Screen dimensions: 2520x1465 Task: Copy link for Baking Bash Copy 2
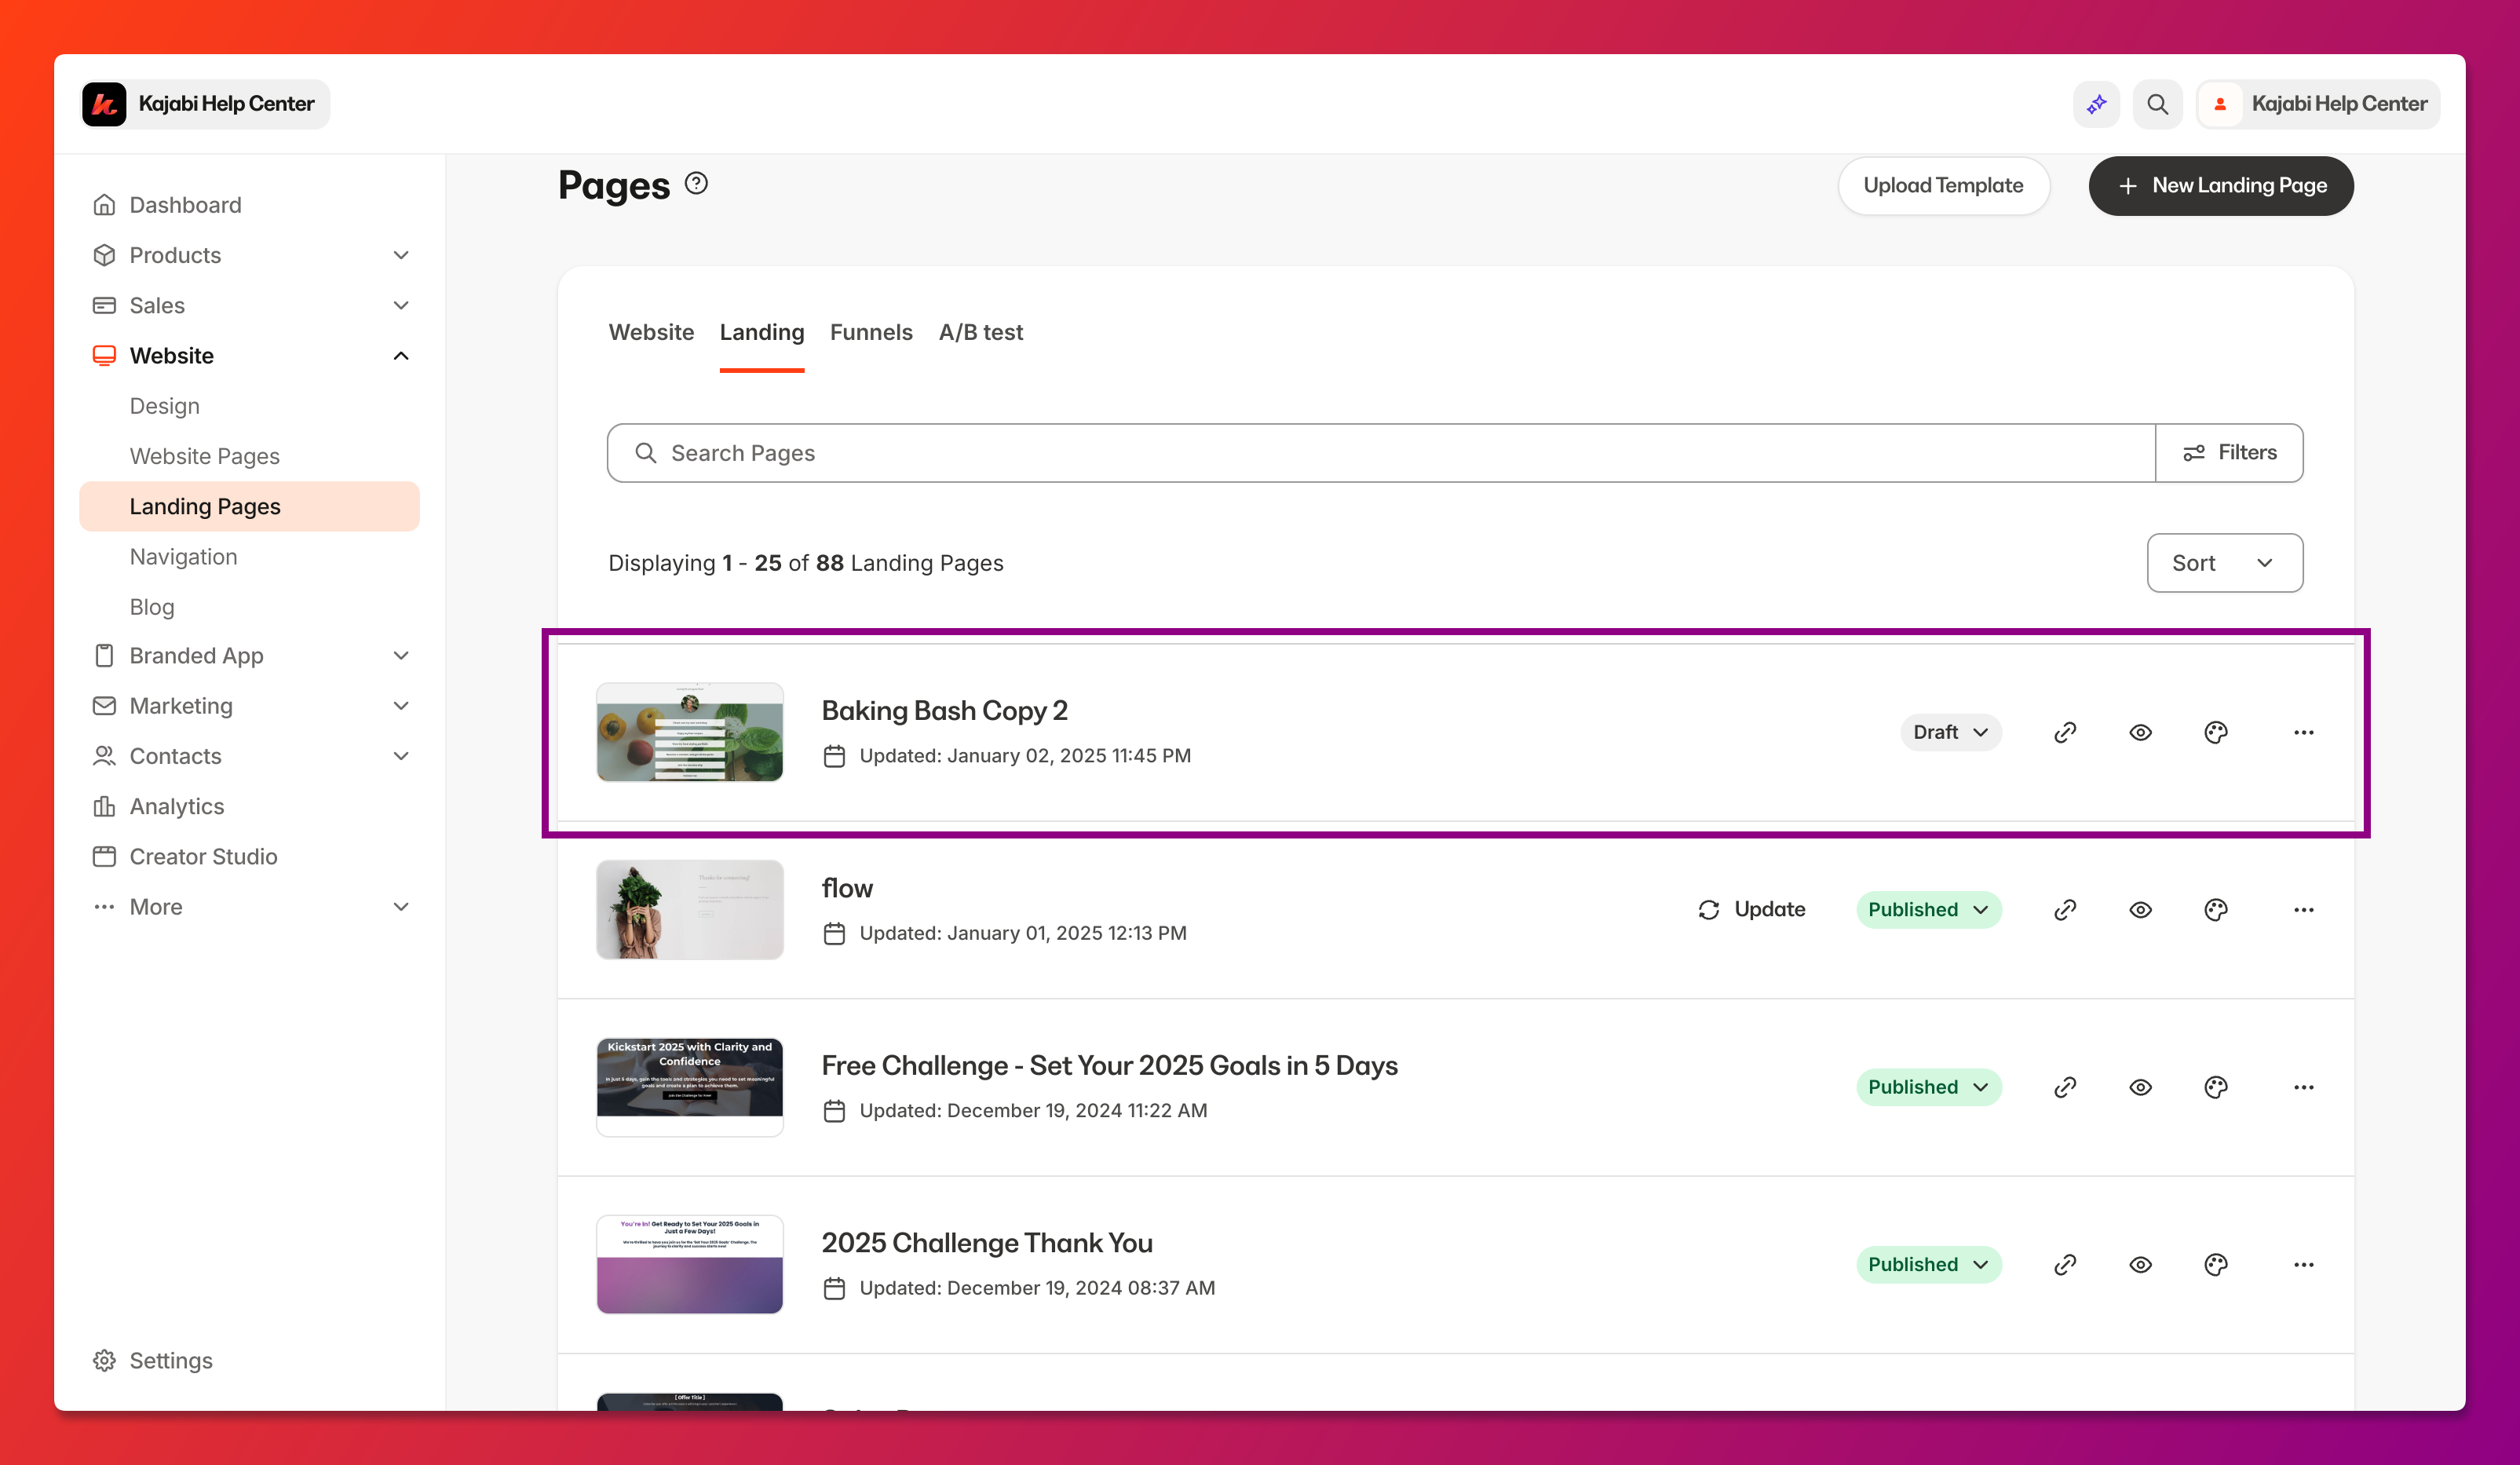pyautogui.click(x=2065, y=732)
